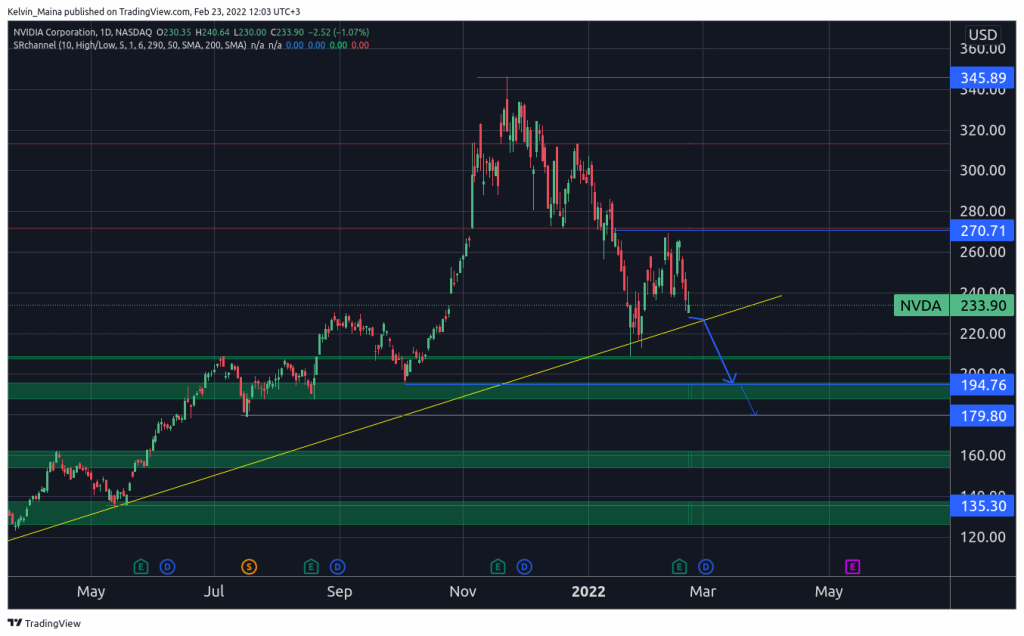Click the Mar label on time axis

[x=703, y=592]
